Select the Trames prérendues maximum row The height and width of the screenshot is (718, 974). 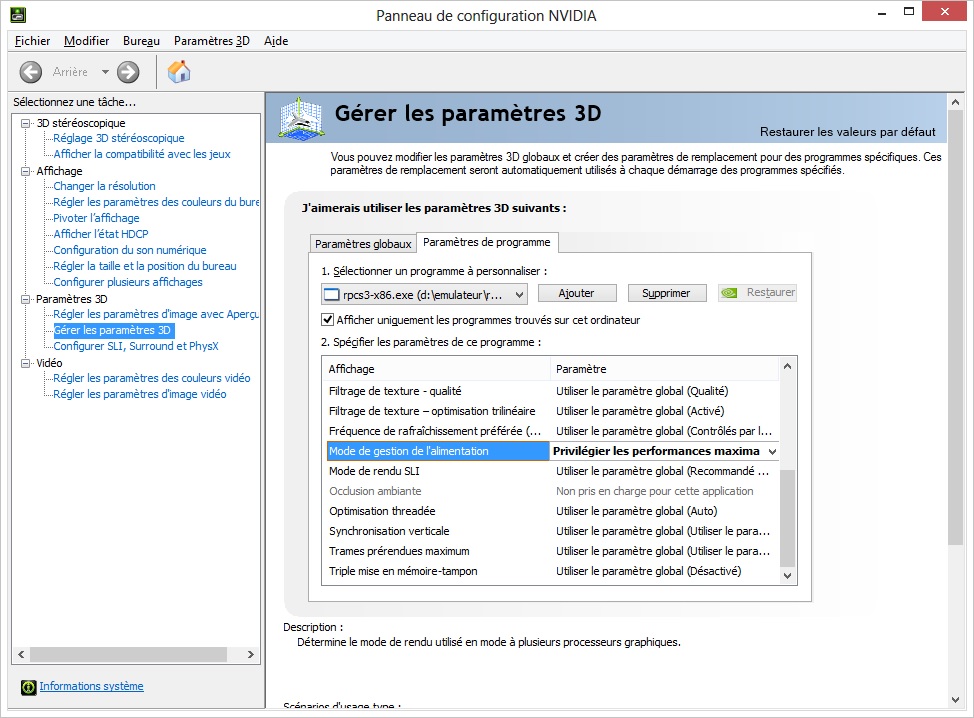552,551
